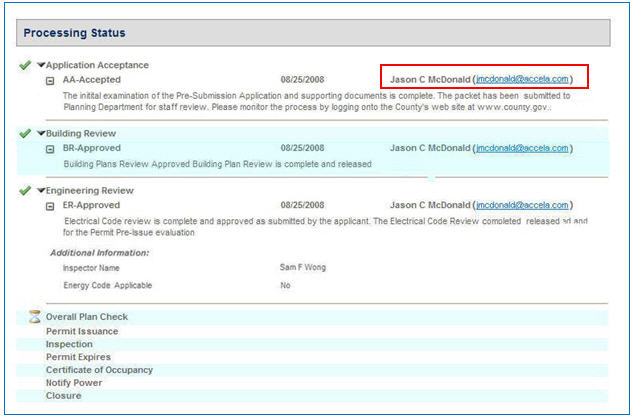635x418 pixels.
Task: Select the Permit Expires step
Action: click(78, 357)
